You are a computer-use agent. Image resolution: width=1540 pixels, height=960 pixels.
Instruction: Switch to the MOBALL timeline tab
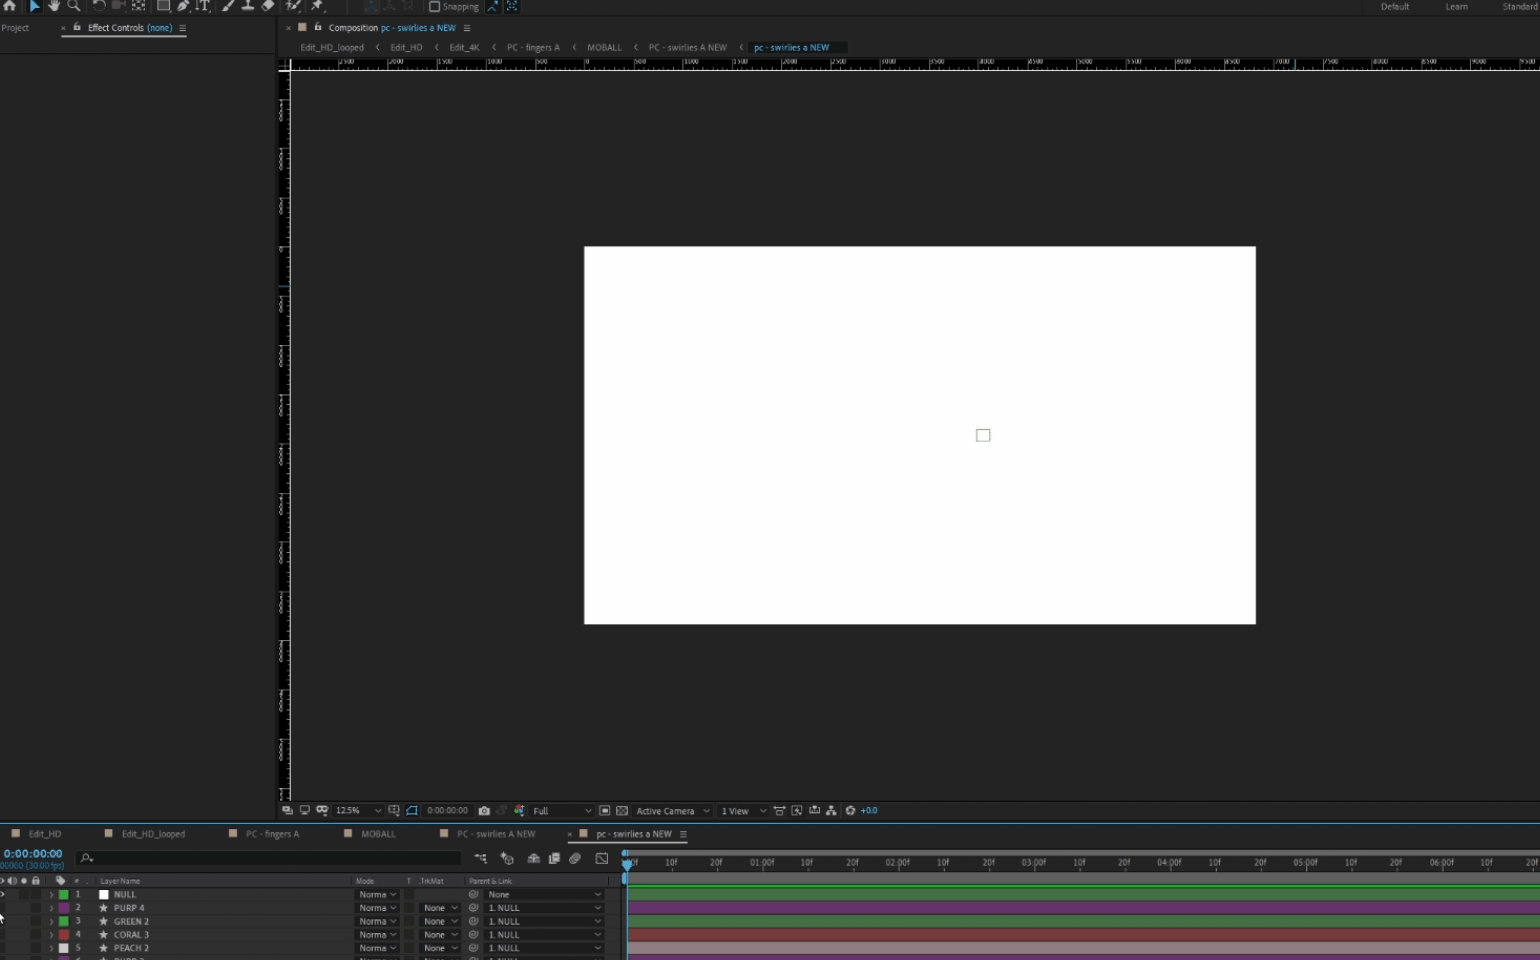point(378,834)
